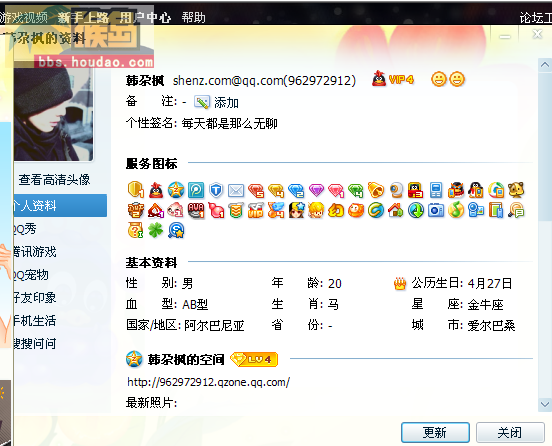Switch to the QQ秀 sidebar tab
Viewport: 552px width, 446px height.
tap(25, 229)
